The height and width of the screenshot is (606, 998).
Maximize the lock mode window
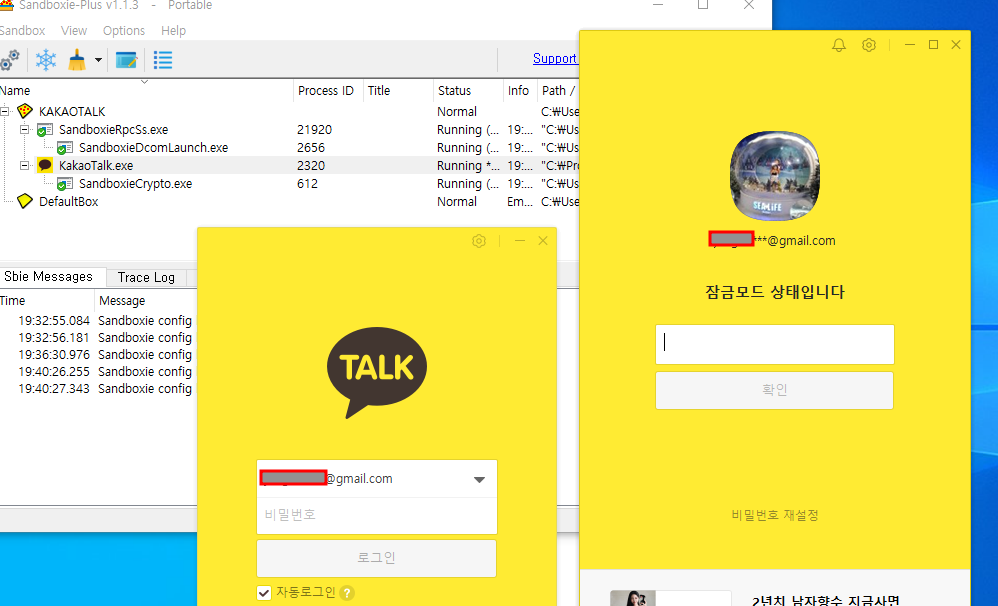point(933,45)
